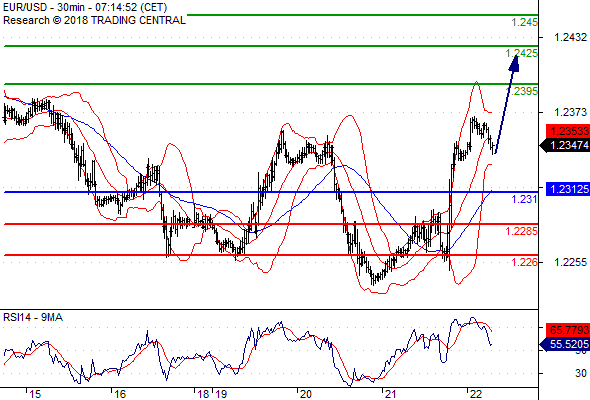Click the red 1.2285 support label
Viewport: 590px width, 400px height.
(x=522, y=231)
